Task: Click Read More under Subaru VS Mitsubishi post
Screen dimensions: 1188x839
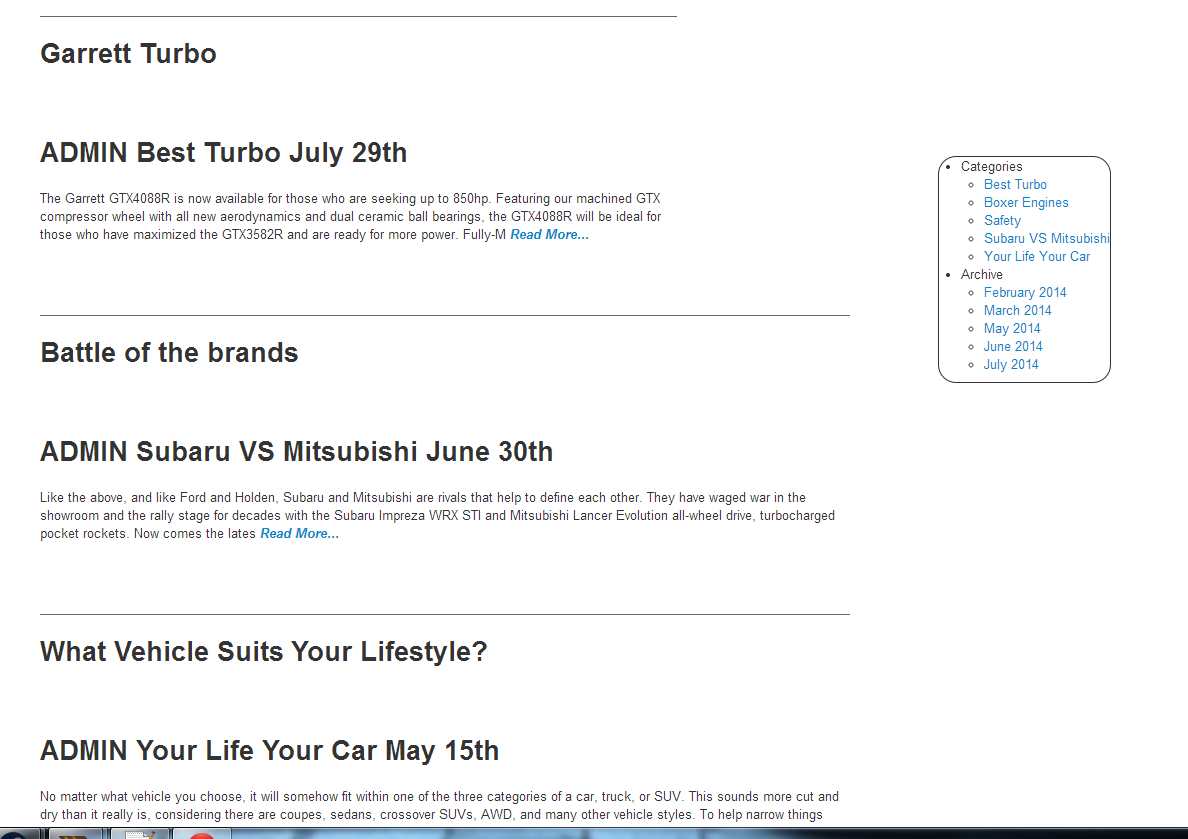Action: coord(299,534)
